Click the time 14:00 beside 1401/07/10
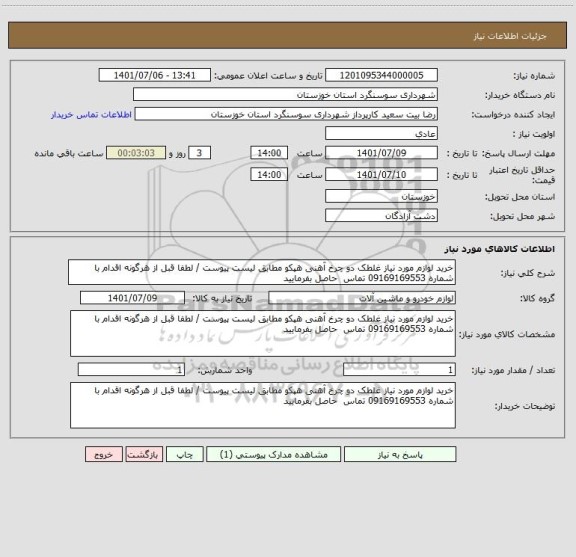576x557 pixels. (x=269, y=175)
